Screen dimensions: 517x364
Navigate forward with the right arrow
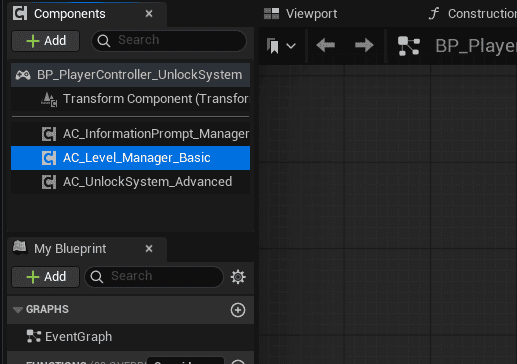click(x=364, y=45)
